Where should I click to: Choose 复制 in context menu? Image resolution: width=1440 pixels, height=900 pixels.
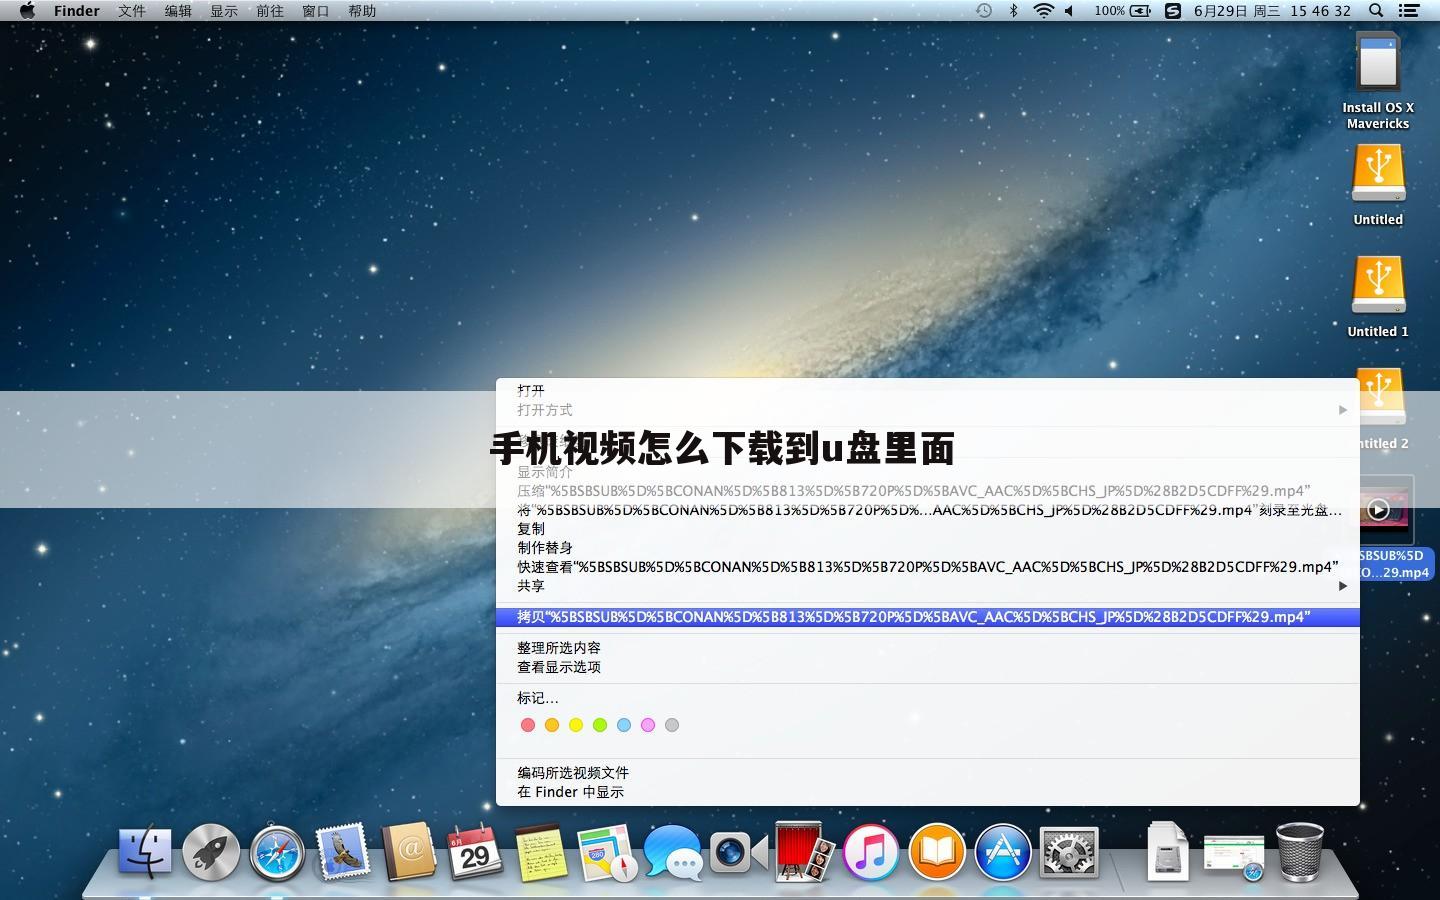tap(927, 529)
